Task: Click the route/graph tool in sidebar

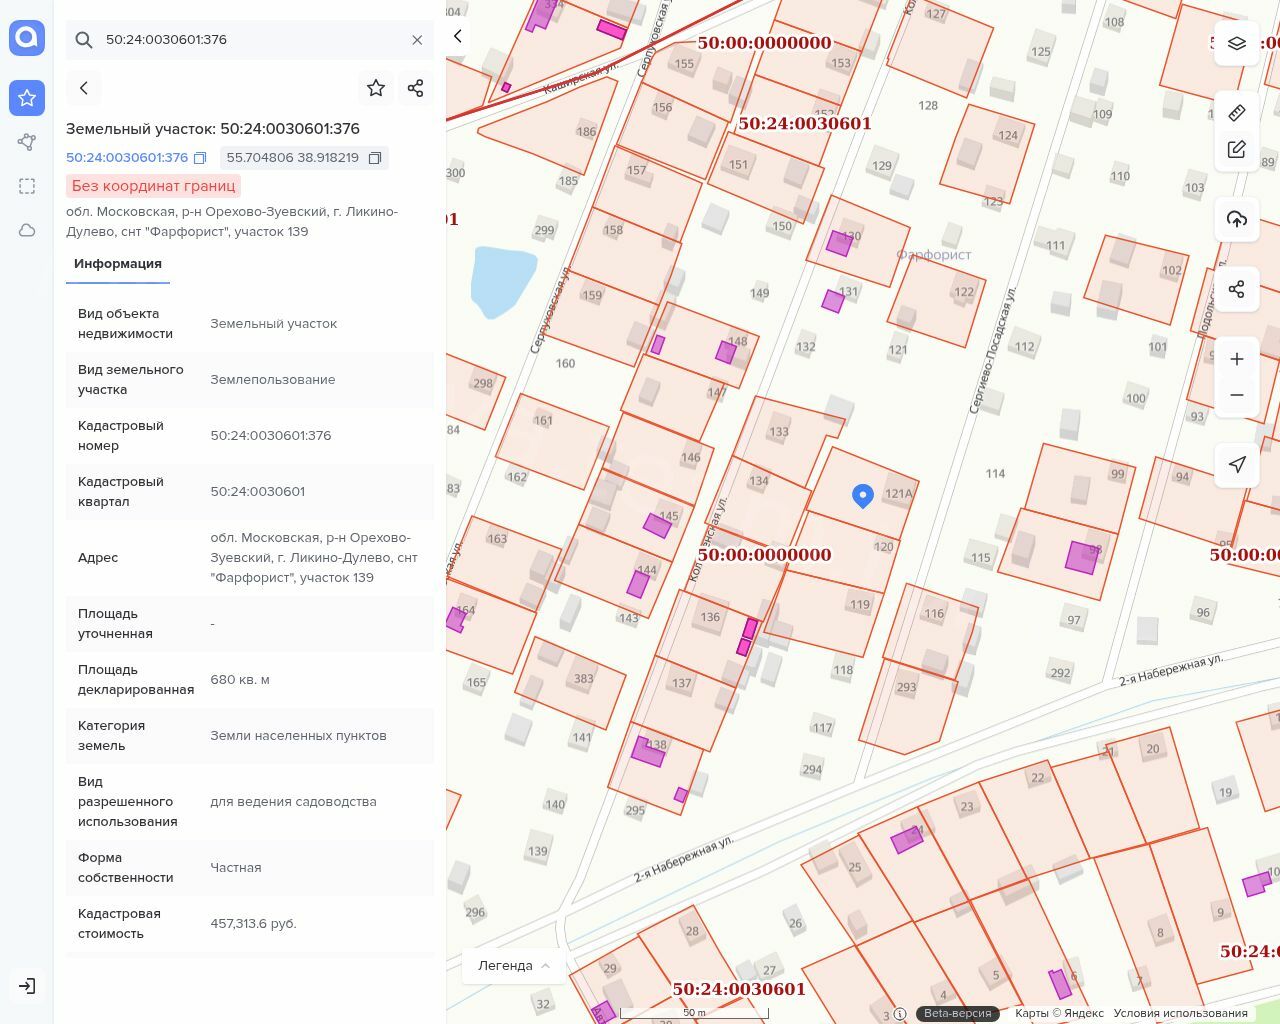Action: (x=27, y=142)
